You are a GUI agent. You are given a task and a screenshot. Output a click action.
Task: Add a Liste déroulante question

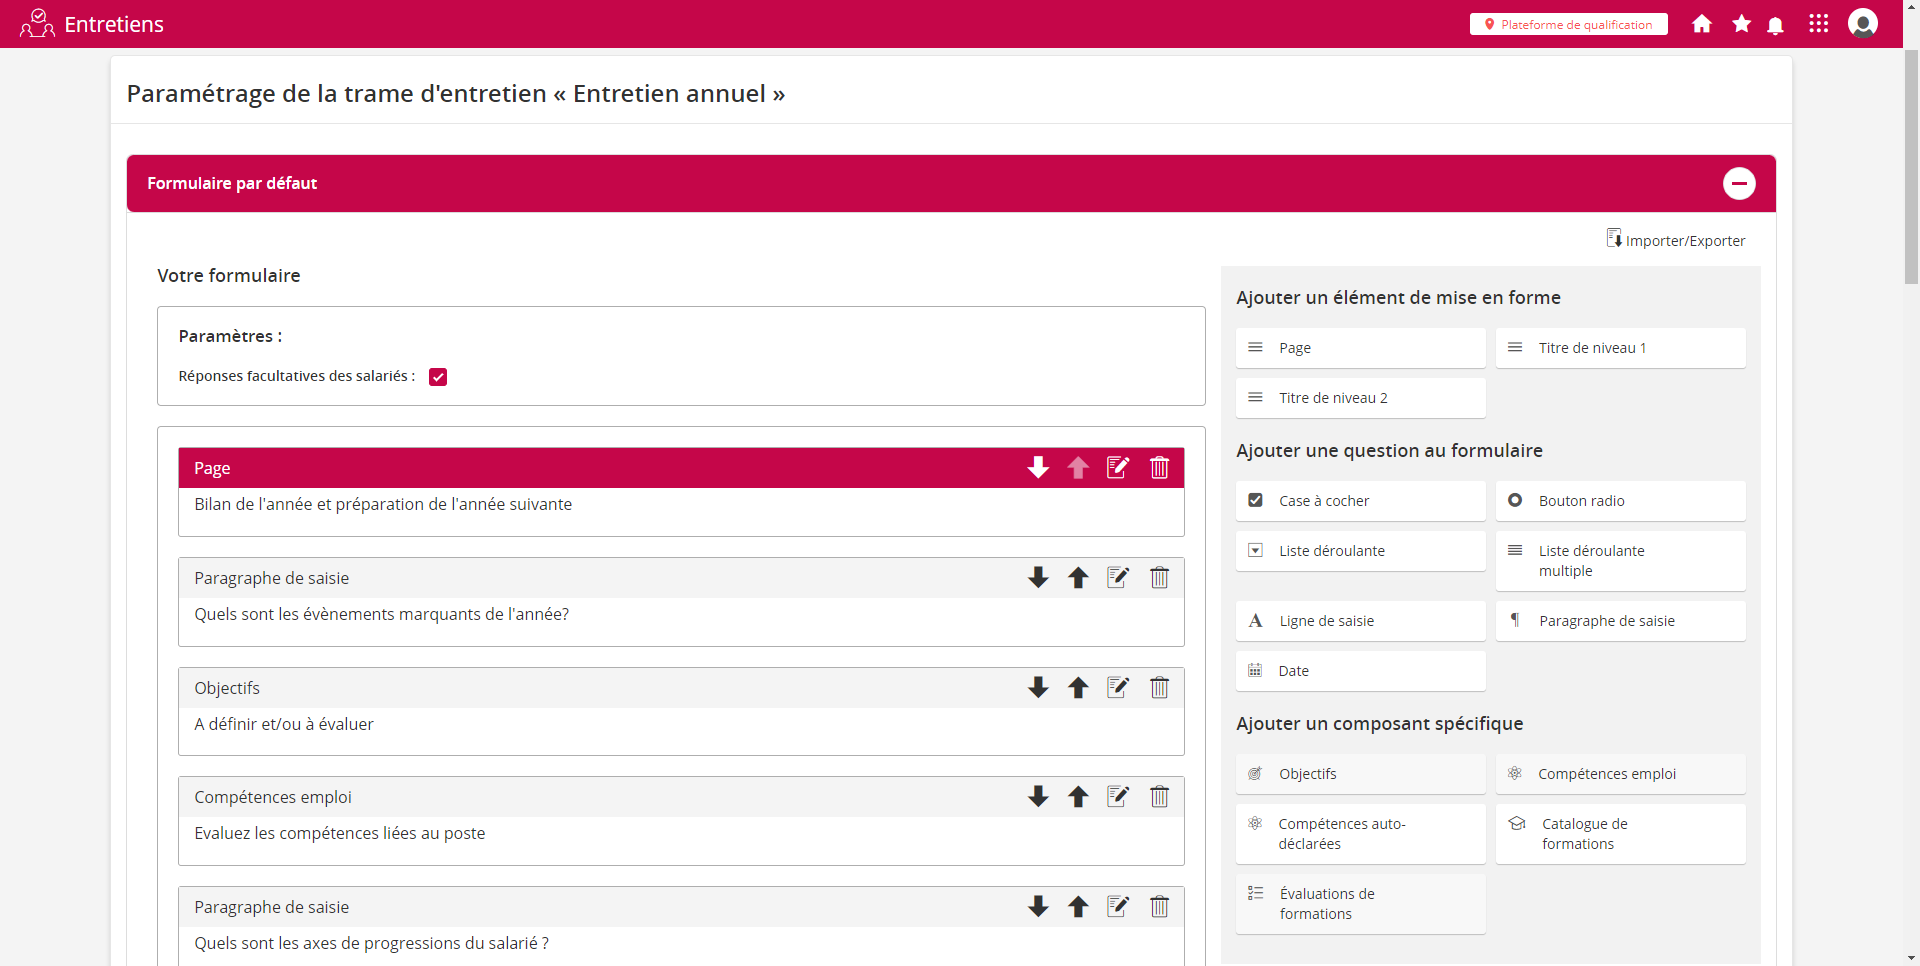tap(1360, 551)
